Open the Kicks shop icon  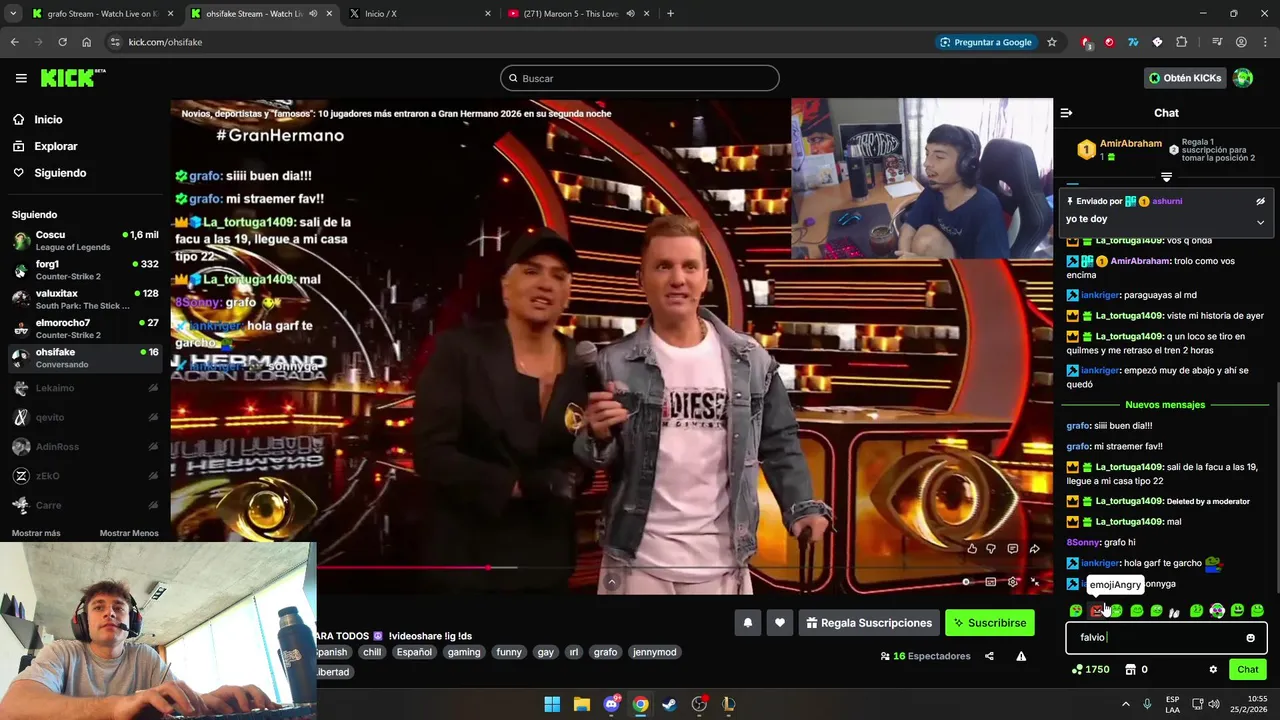pos(1131,670)
